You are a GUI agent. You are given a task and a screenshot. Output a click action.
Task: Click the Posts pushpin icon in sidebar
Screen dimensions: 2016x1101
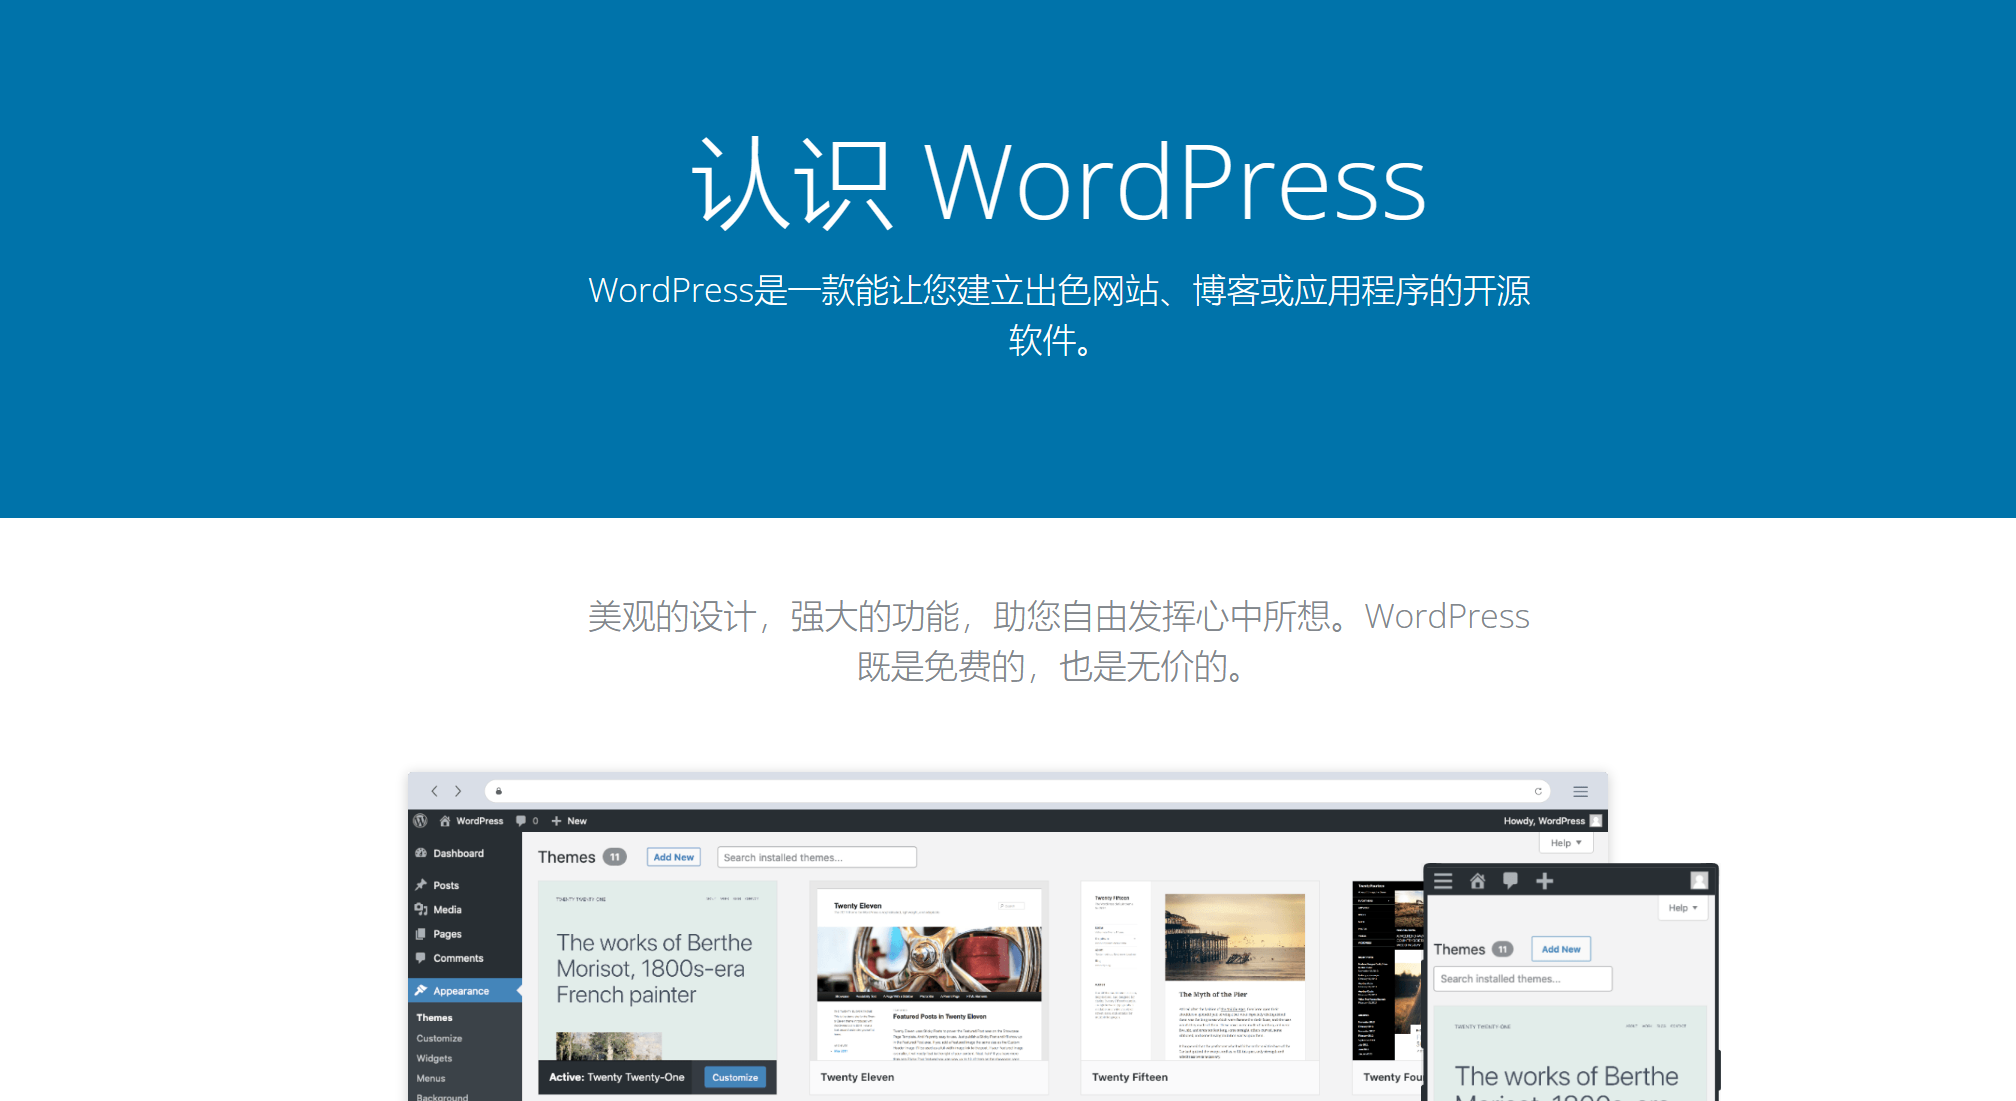421,885
